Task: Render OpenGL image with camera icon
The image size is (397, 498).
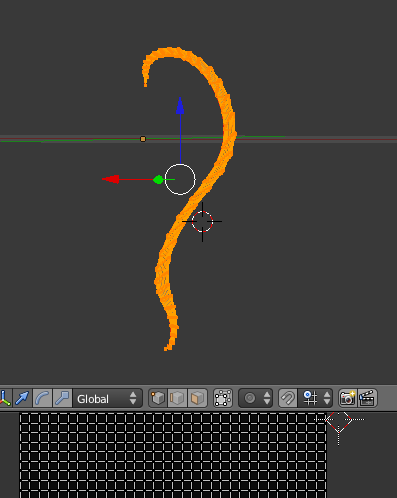Action: click(347, 398)
